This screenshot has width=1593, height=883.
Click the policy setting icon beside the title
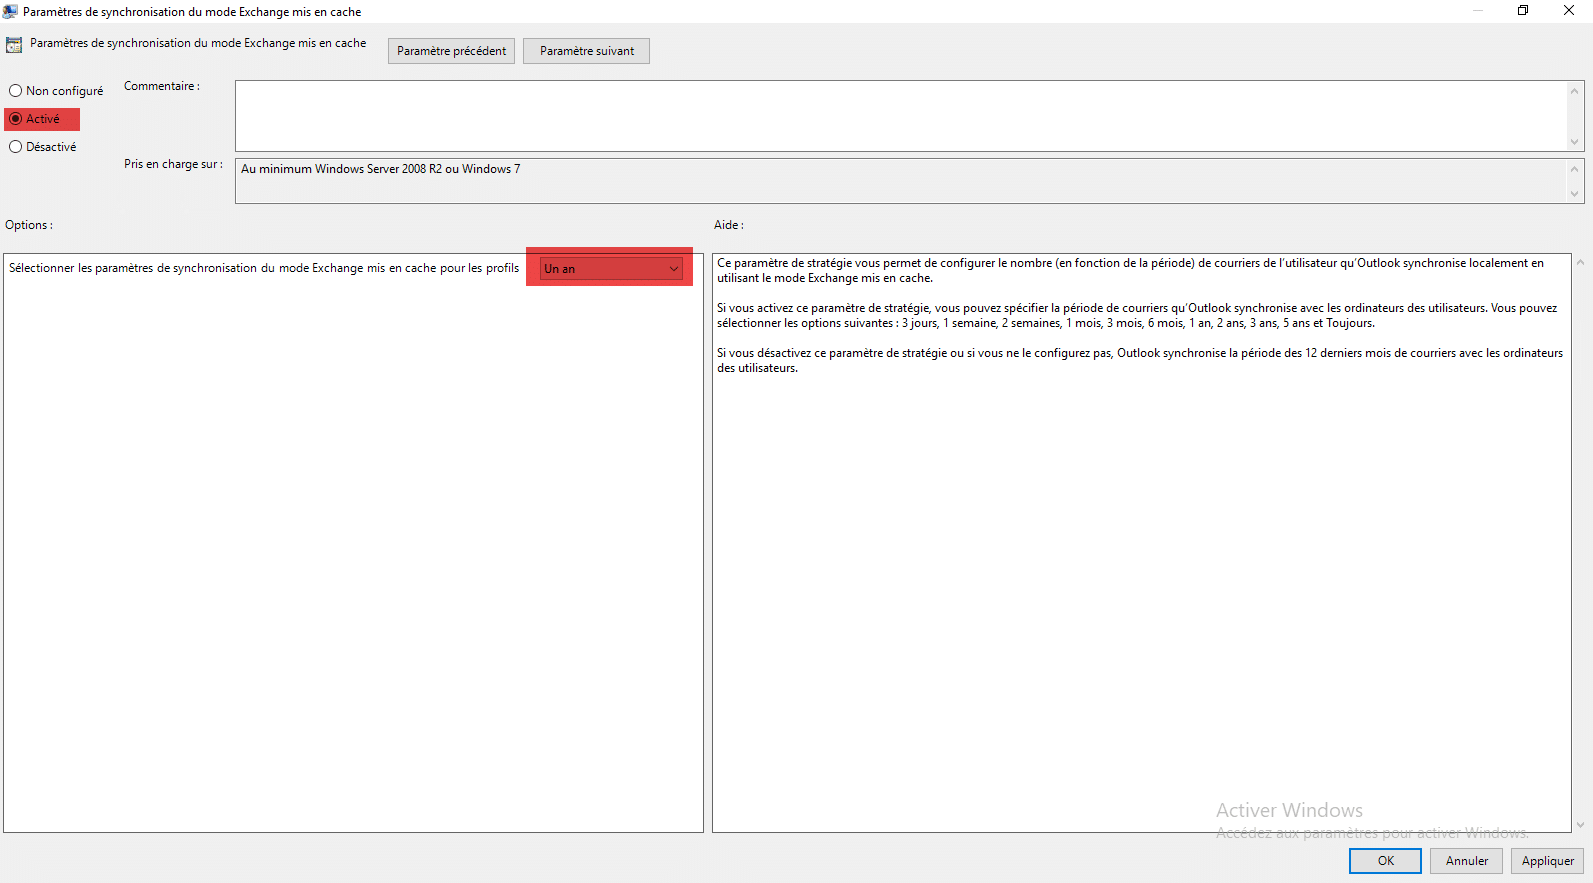tap(14, 45)
